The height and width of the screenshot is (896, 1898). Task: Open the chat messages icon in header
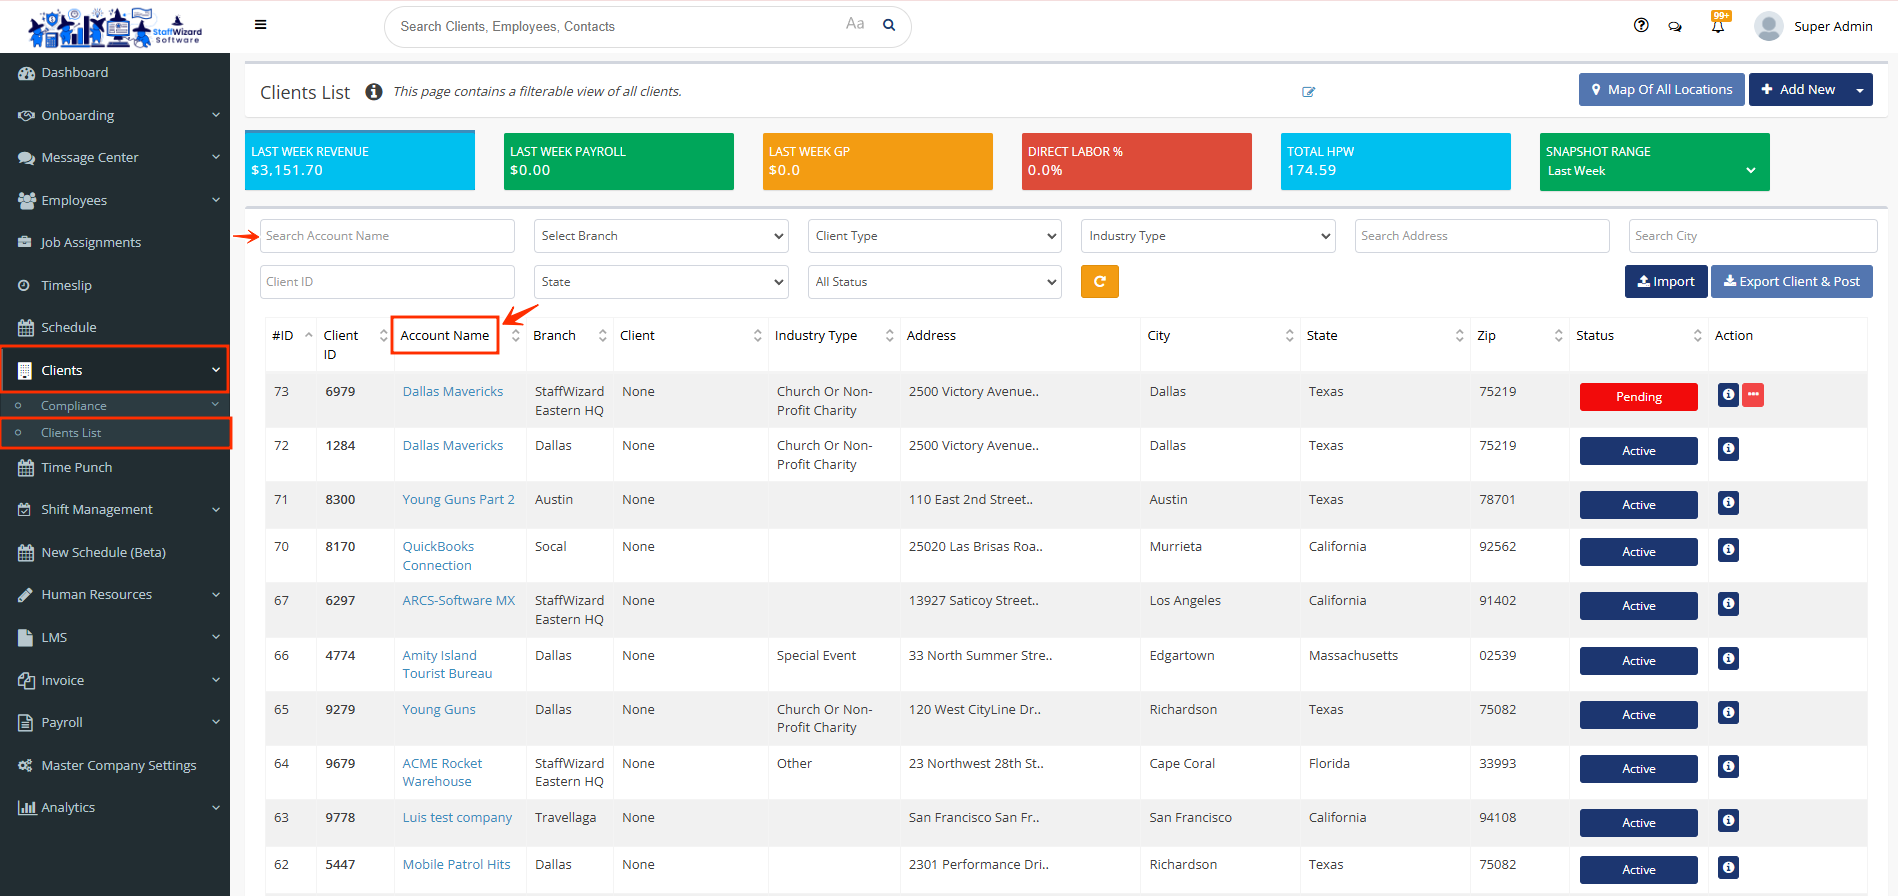click(1675, 27)
